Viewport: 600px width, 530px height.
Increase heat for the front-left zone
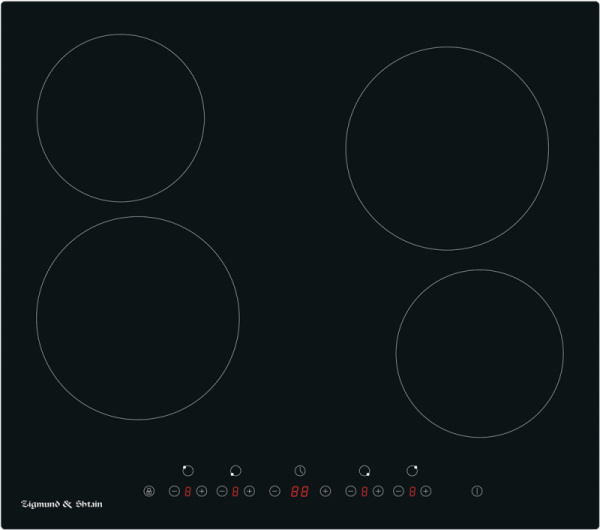(250, 491)
